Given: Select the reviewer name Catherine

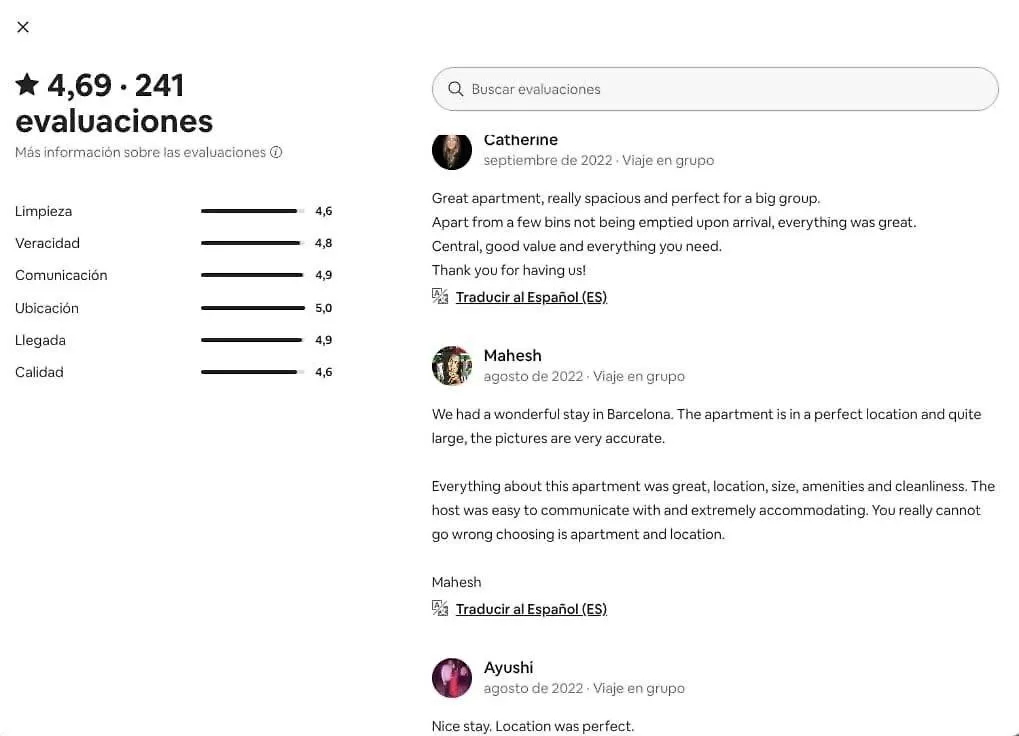Looking at the screenshot, I should (521, 140).
